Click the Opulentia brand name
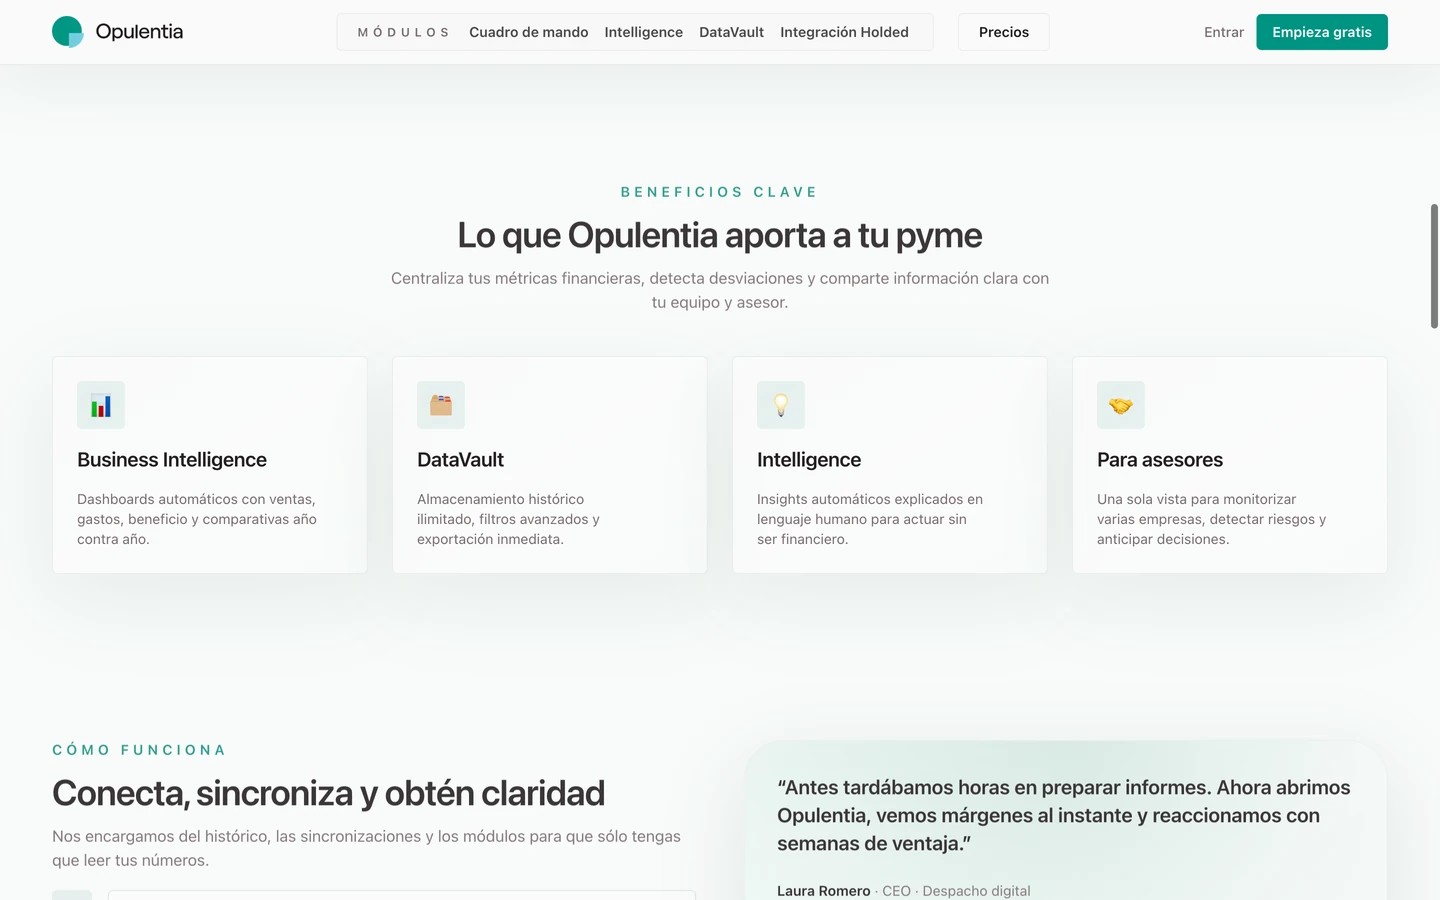This screenshot has height=900, width=1440. tap(139, 32)
